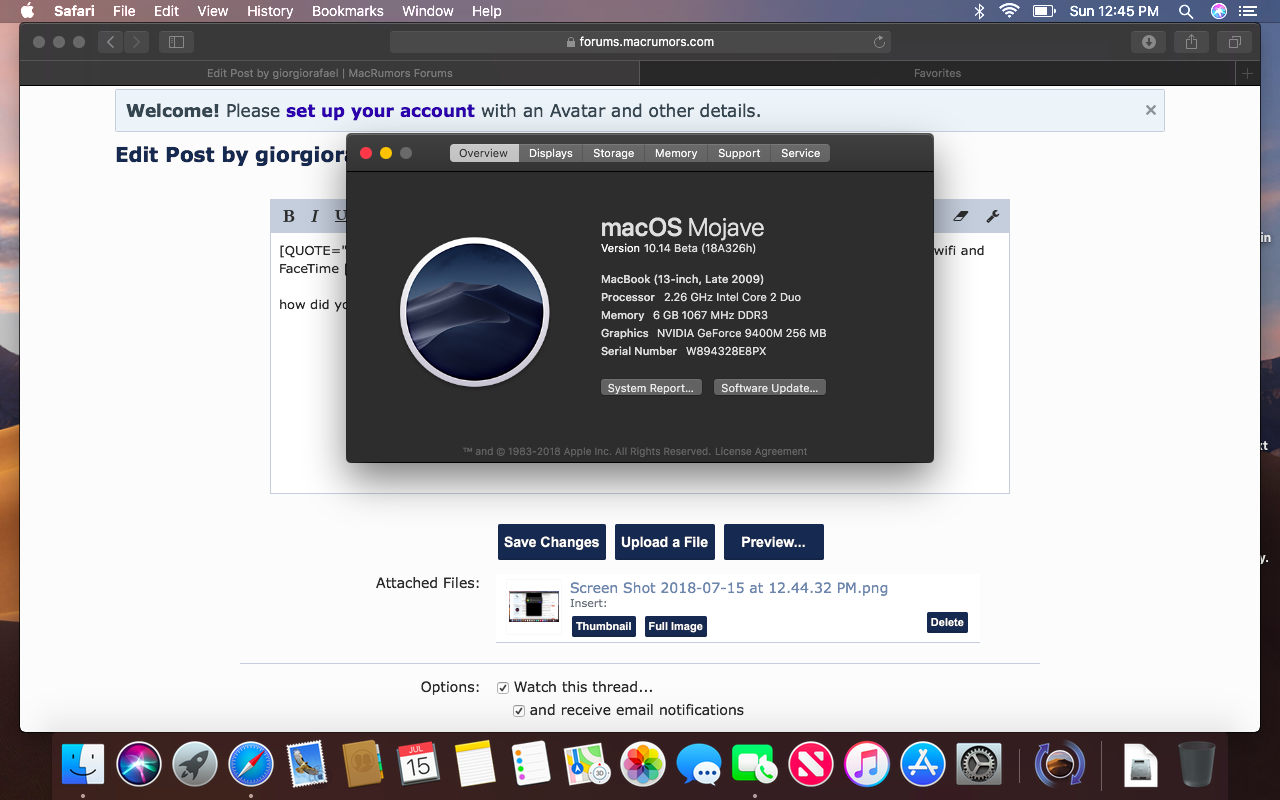Switch to the Service tab
Image resolution: width=1280 pixels, height=800 pixels.
tap(800, 153)
